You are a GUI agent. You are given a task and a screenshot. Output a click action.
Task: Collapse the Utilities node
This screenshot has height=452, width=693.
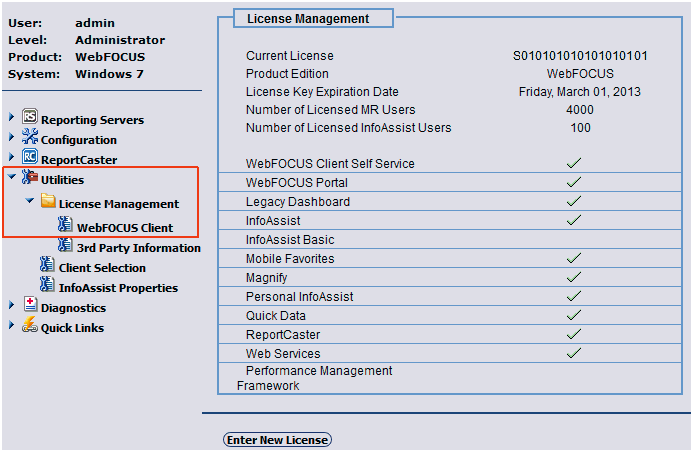click(x=12, y=177)
